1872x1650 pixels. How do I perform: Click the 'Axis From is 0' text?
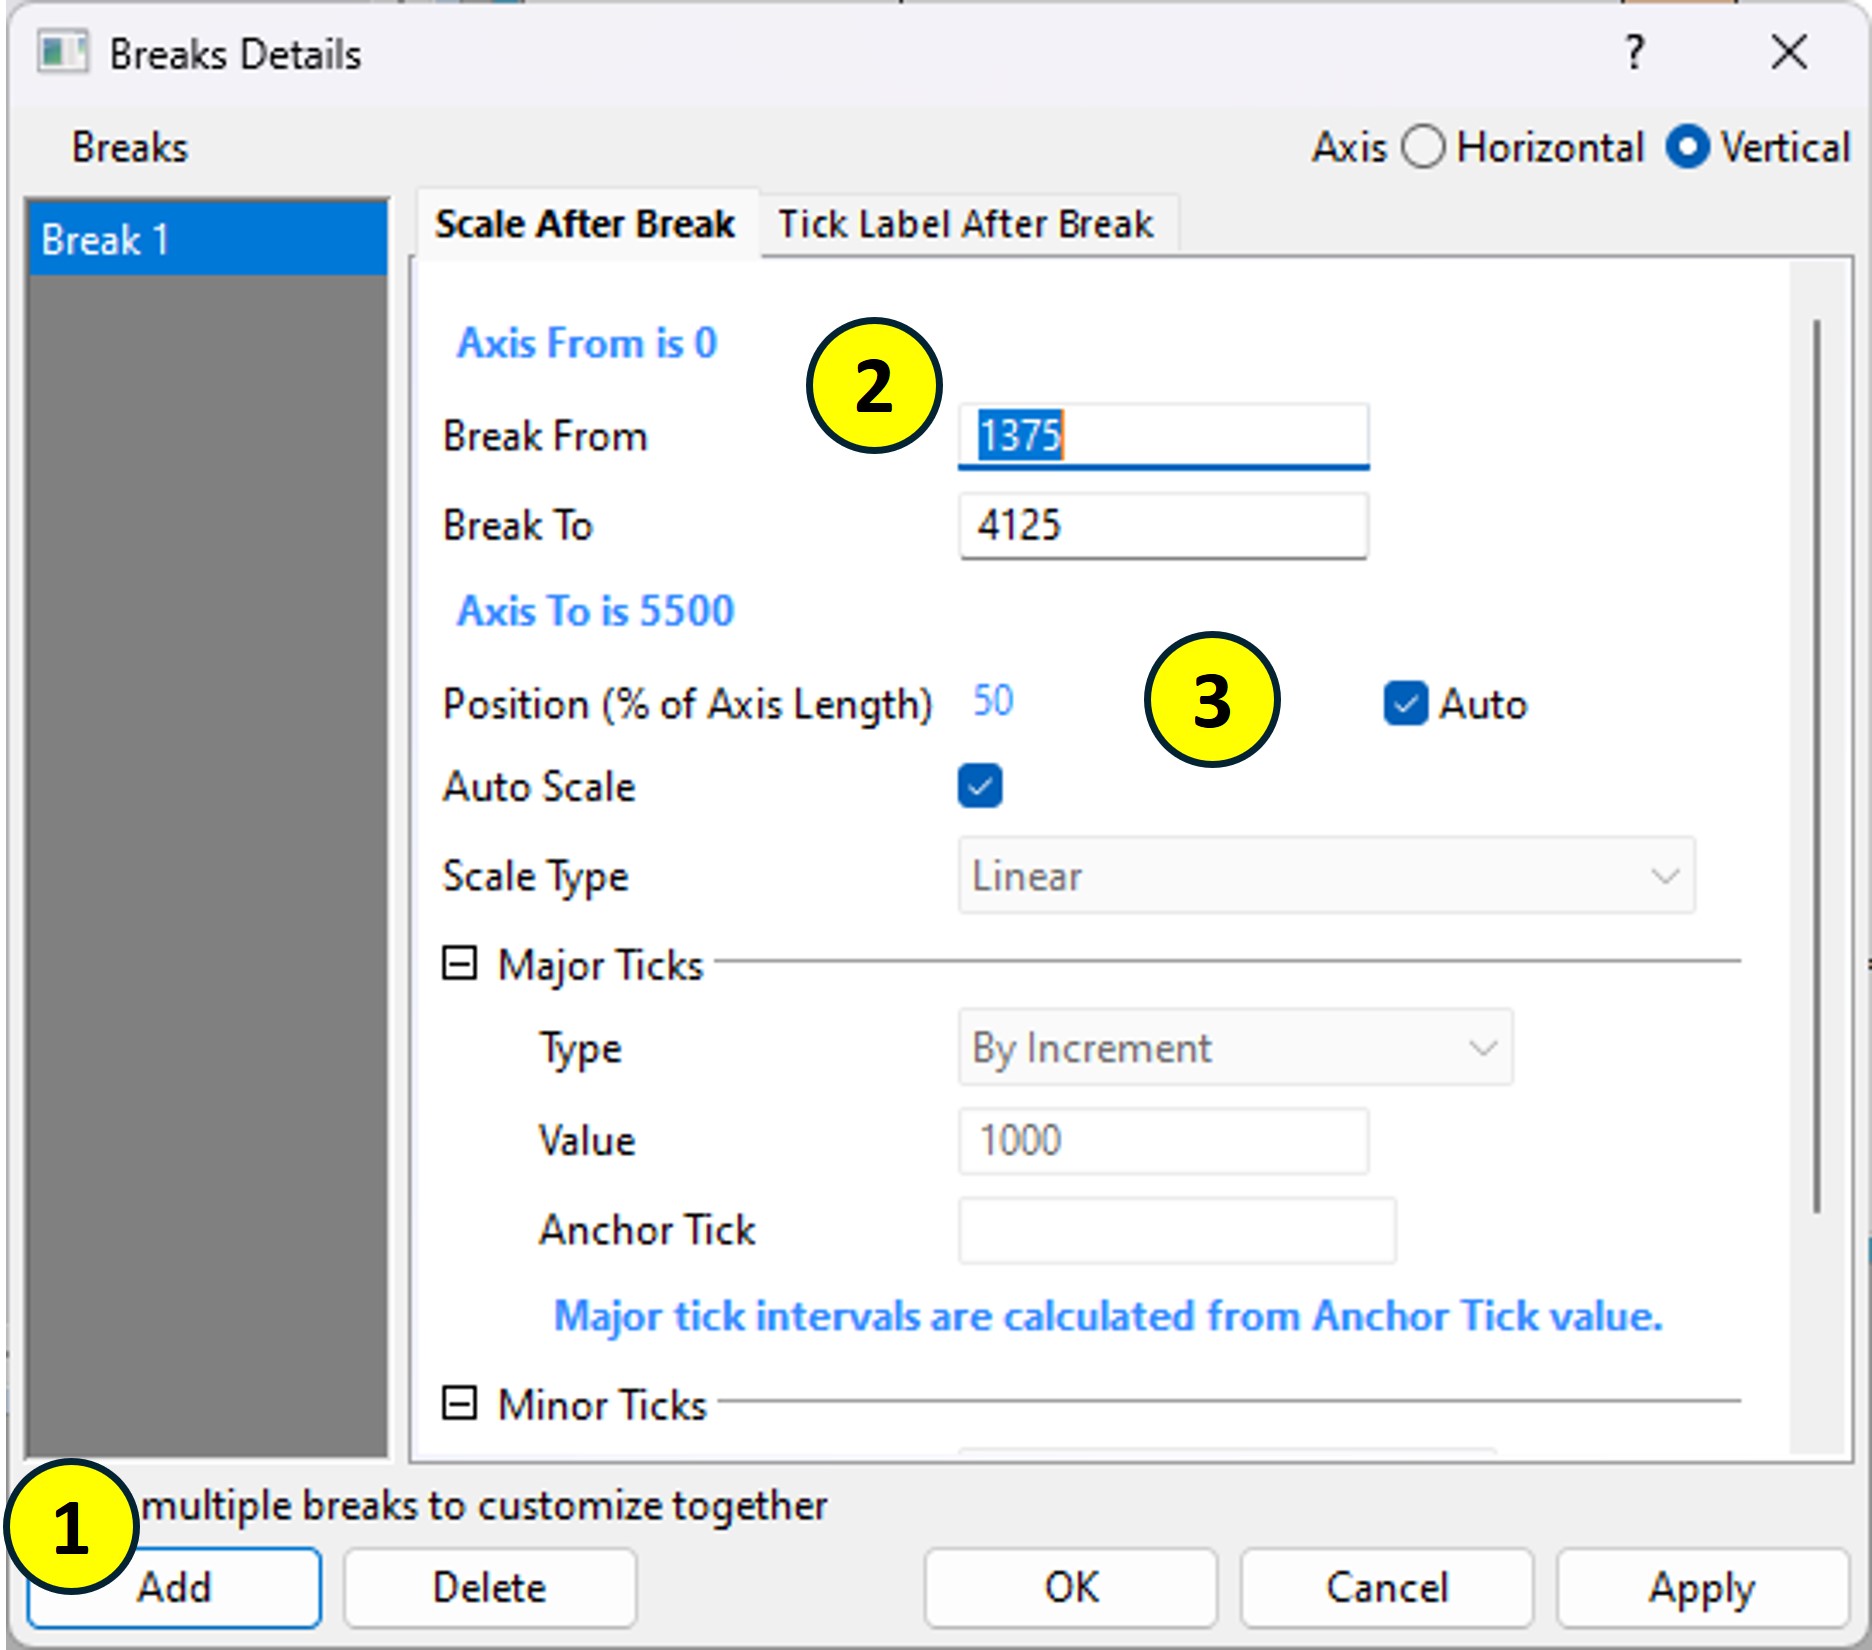587,343
